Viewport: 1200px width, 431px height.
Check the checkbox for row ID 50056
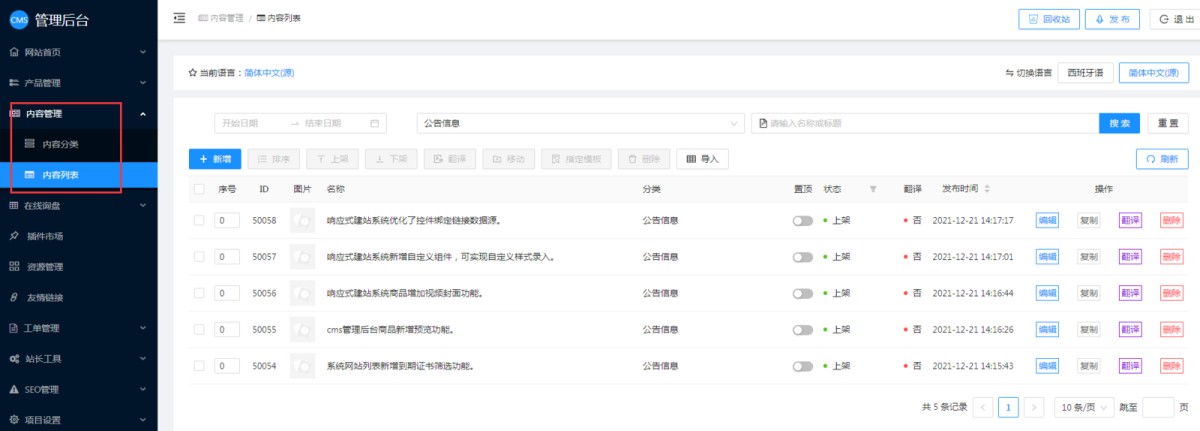click(x=199, y=293)
